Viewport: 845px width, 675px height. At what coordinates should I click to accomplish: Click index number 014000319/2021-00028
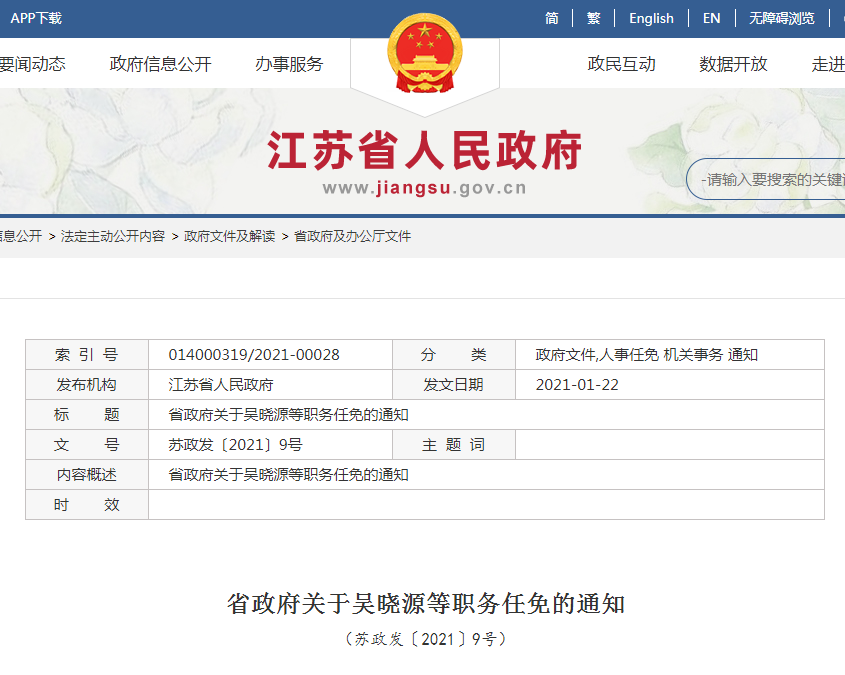[x=254, y=355]
